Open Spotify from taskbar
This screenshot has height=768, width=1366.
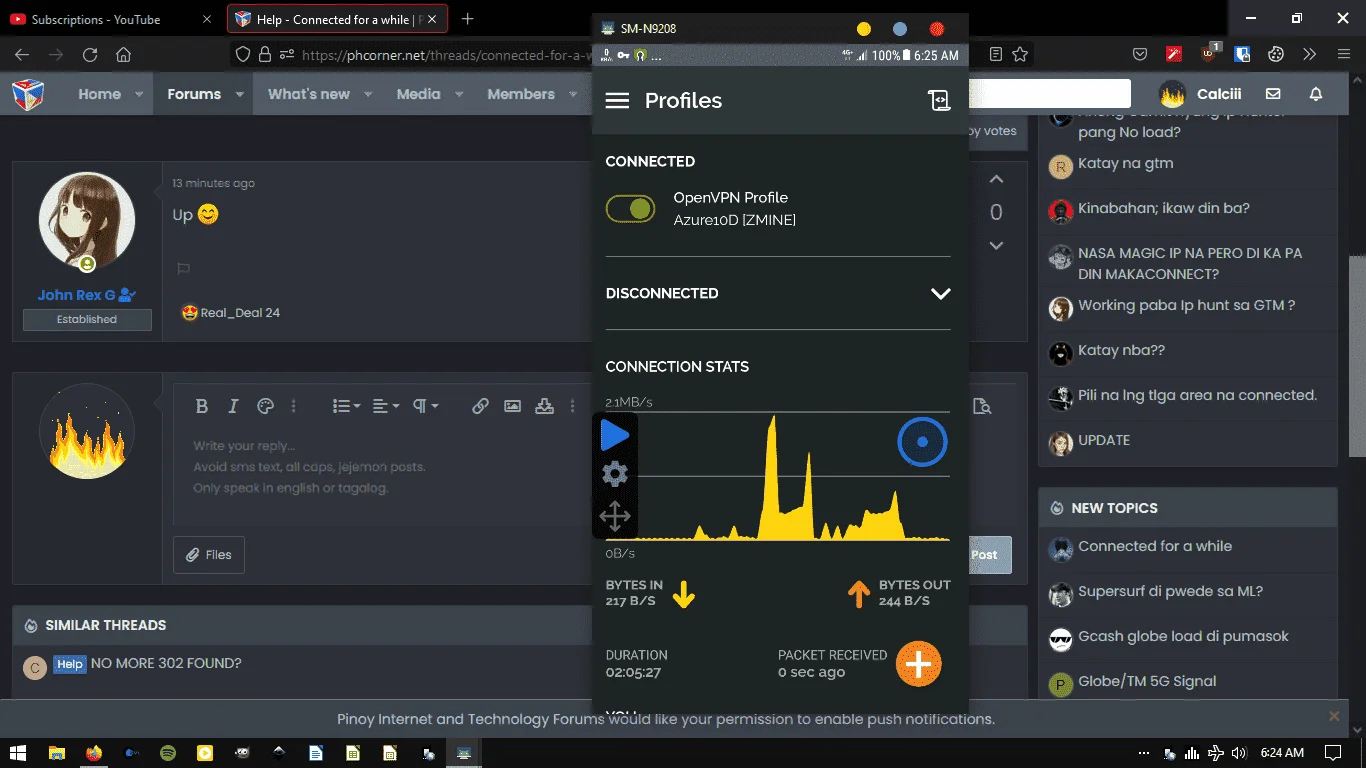(168, 753)
